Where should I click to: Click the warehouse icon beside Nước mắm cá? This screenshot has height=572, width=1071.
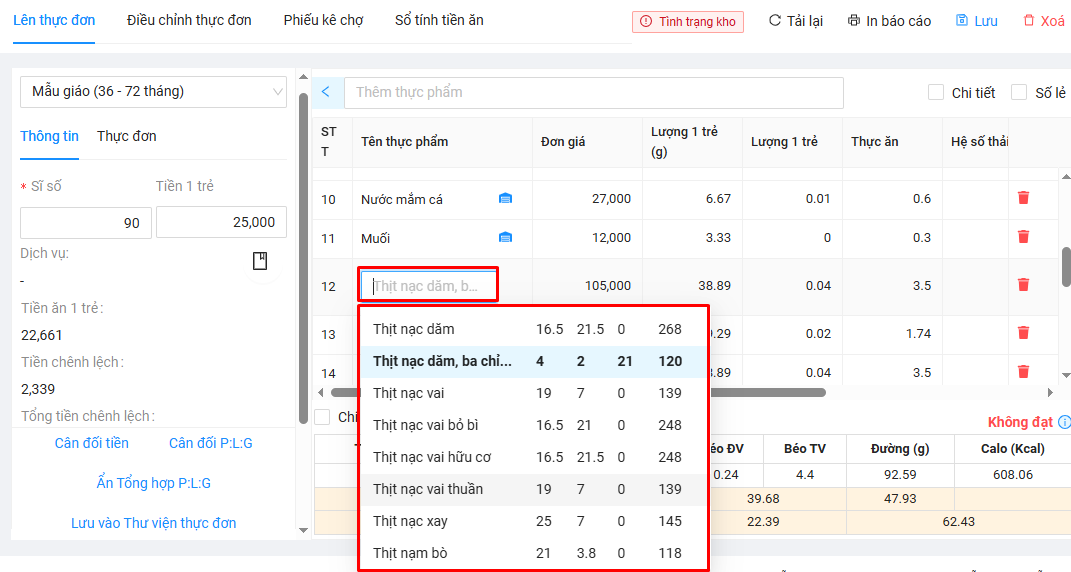(x=505, y=199)
